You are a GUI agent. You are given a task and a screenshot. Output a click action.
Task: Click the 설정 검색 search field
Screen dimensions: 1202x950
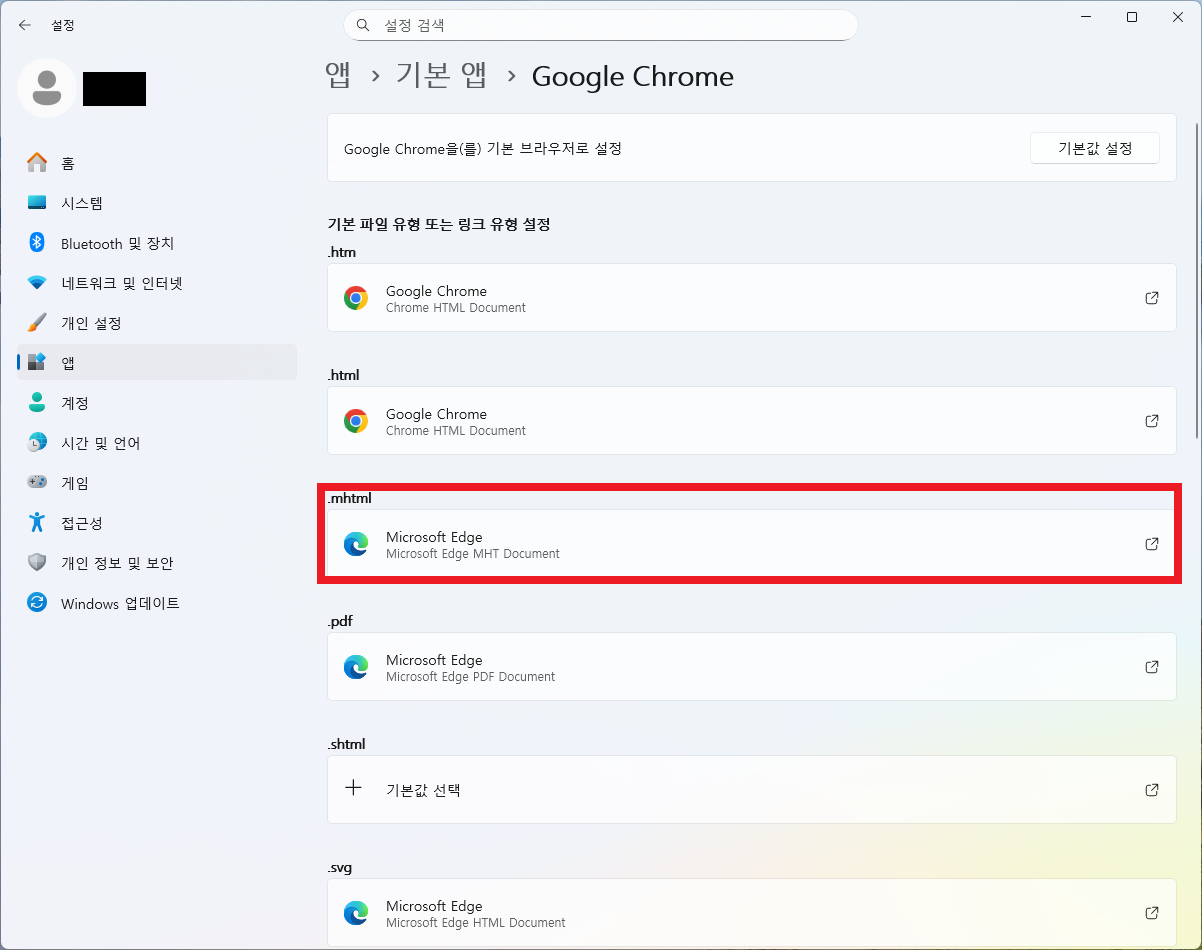pos(600,25)
